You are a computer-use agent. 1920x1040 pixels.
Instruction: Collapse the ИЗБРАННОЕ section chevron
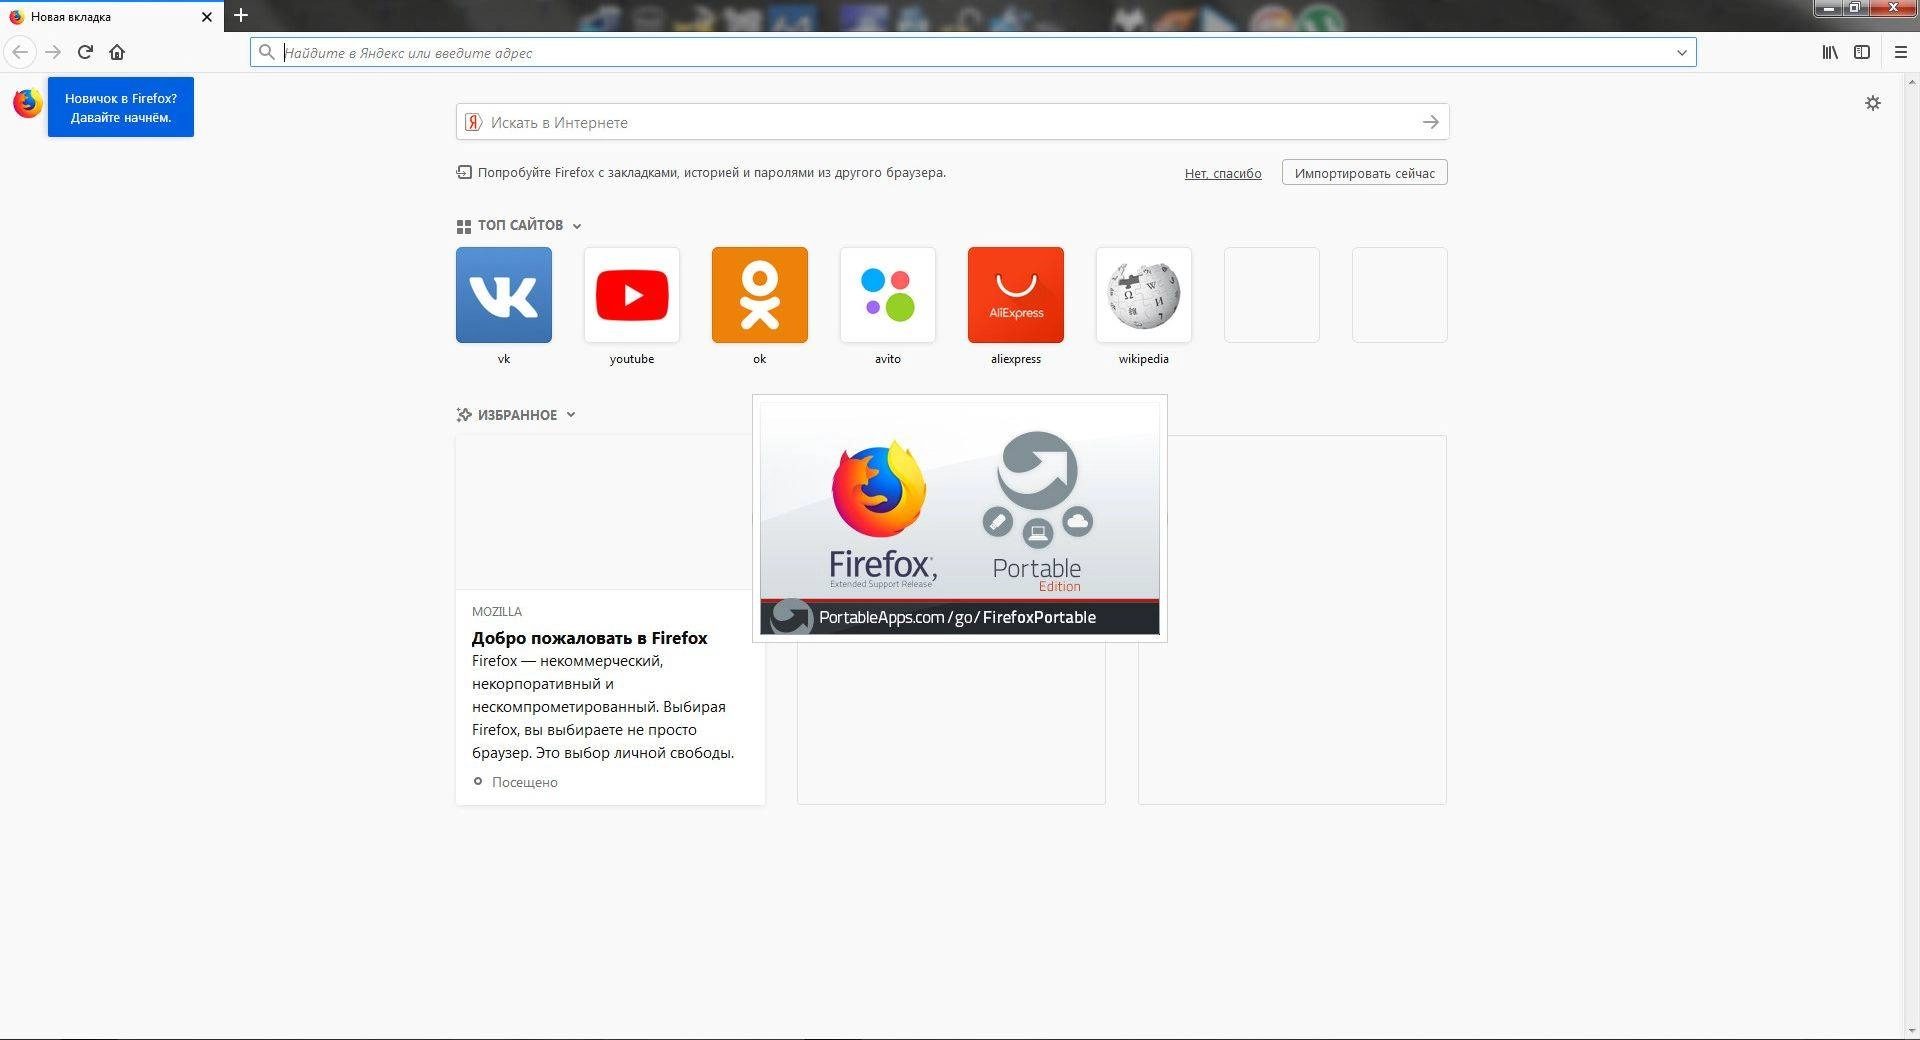tap(571, 415)
